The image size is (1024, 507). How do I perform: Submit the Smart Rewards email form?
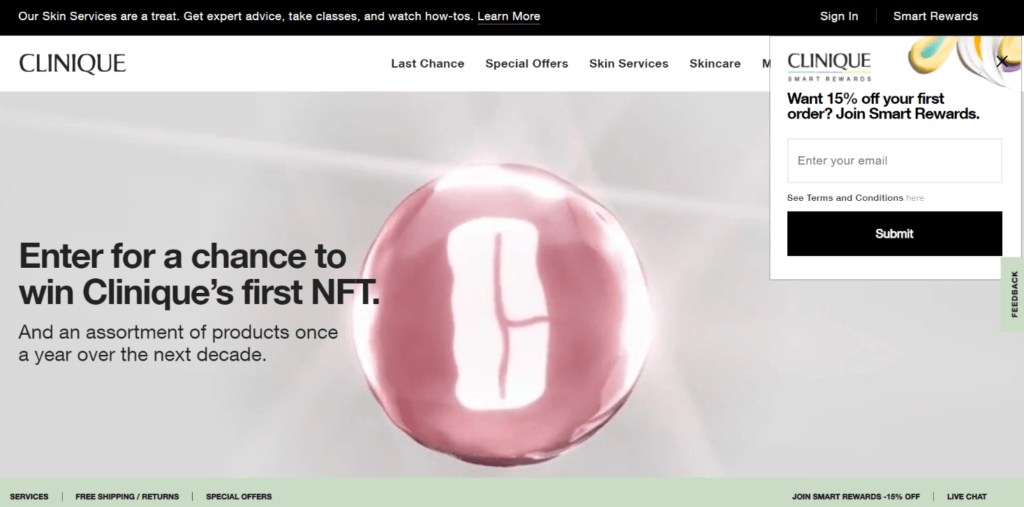pos(894,233)
